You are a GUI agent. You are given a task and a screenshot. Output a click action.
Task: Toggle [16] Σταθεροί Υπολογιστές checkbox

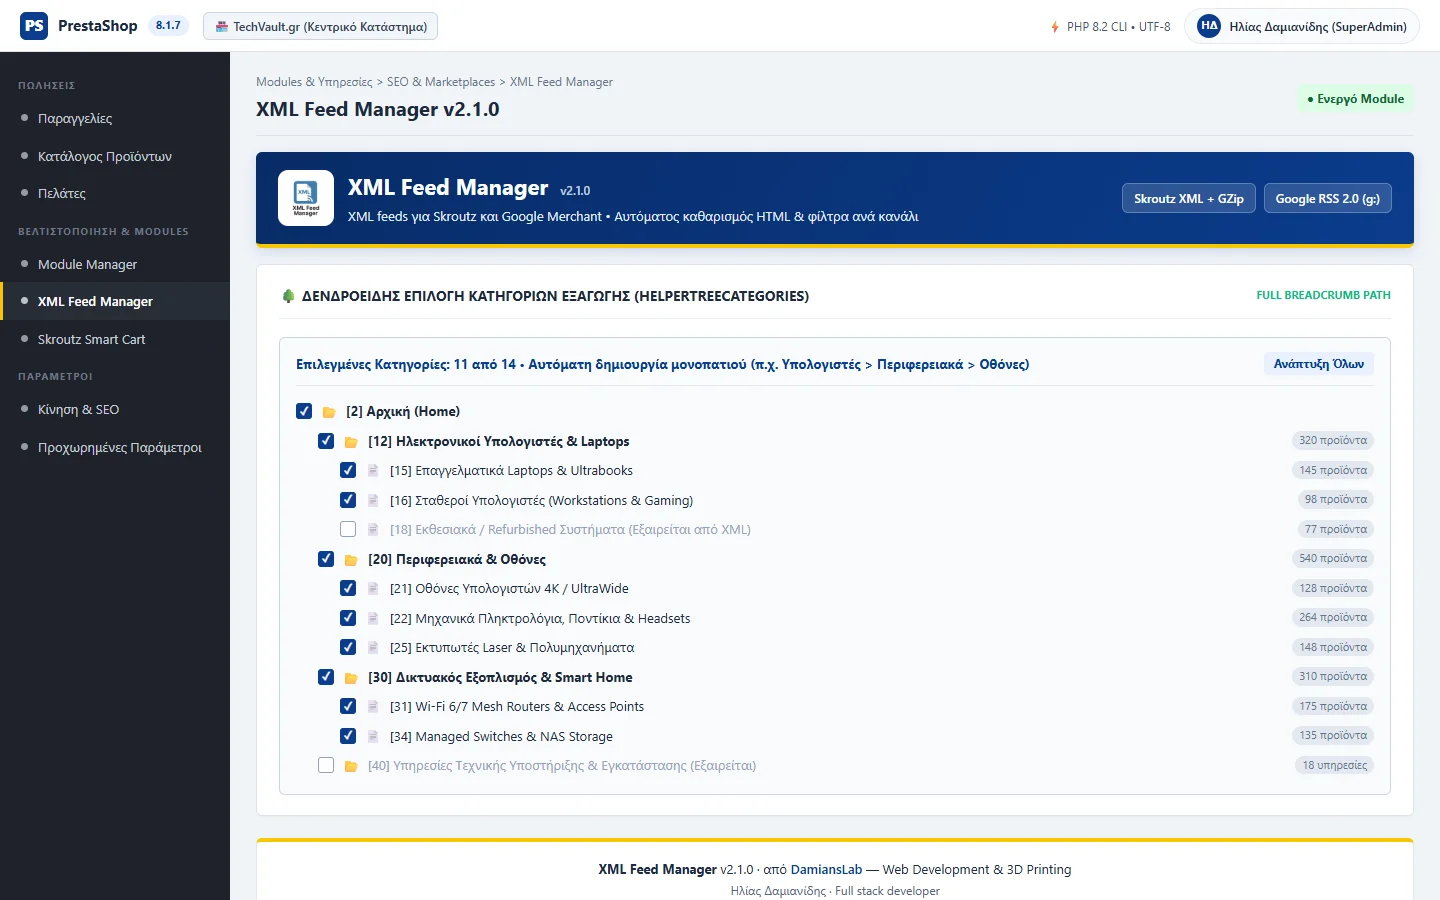(x=348, y=500)
